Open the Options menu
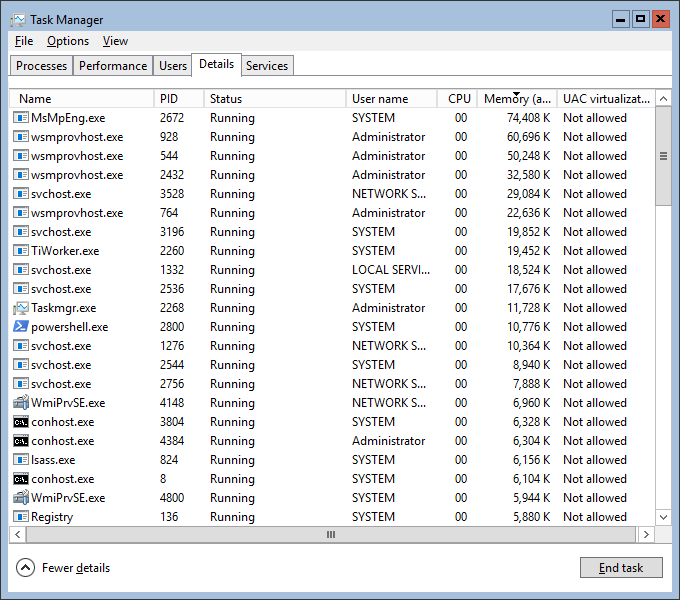This screenshot has height=600, width=680. pos(68,41)
